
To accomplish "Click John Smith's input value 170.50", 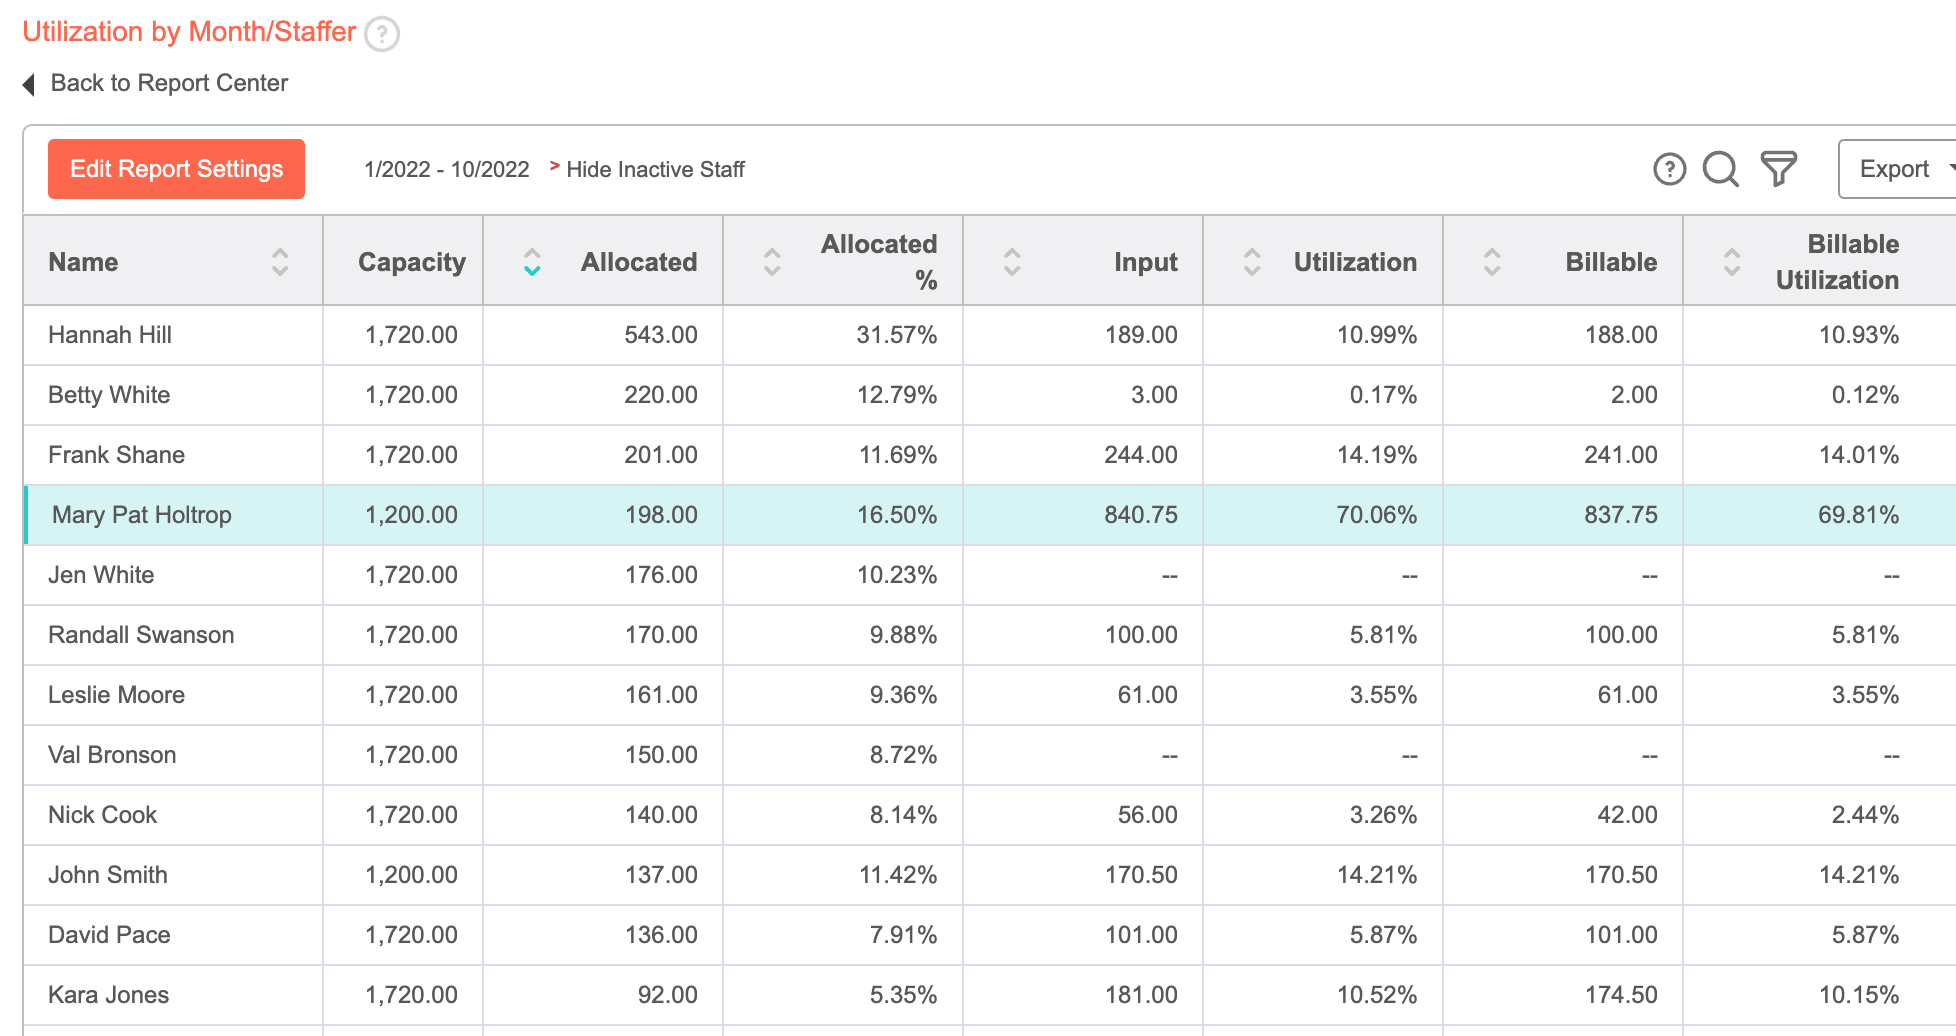I will click(x=1141, y=875).
